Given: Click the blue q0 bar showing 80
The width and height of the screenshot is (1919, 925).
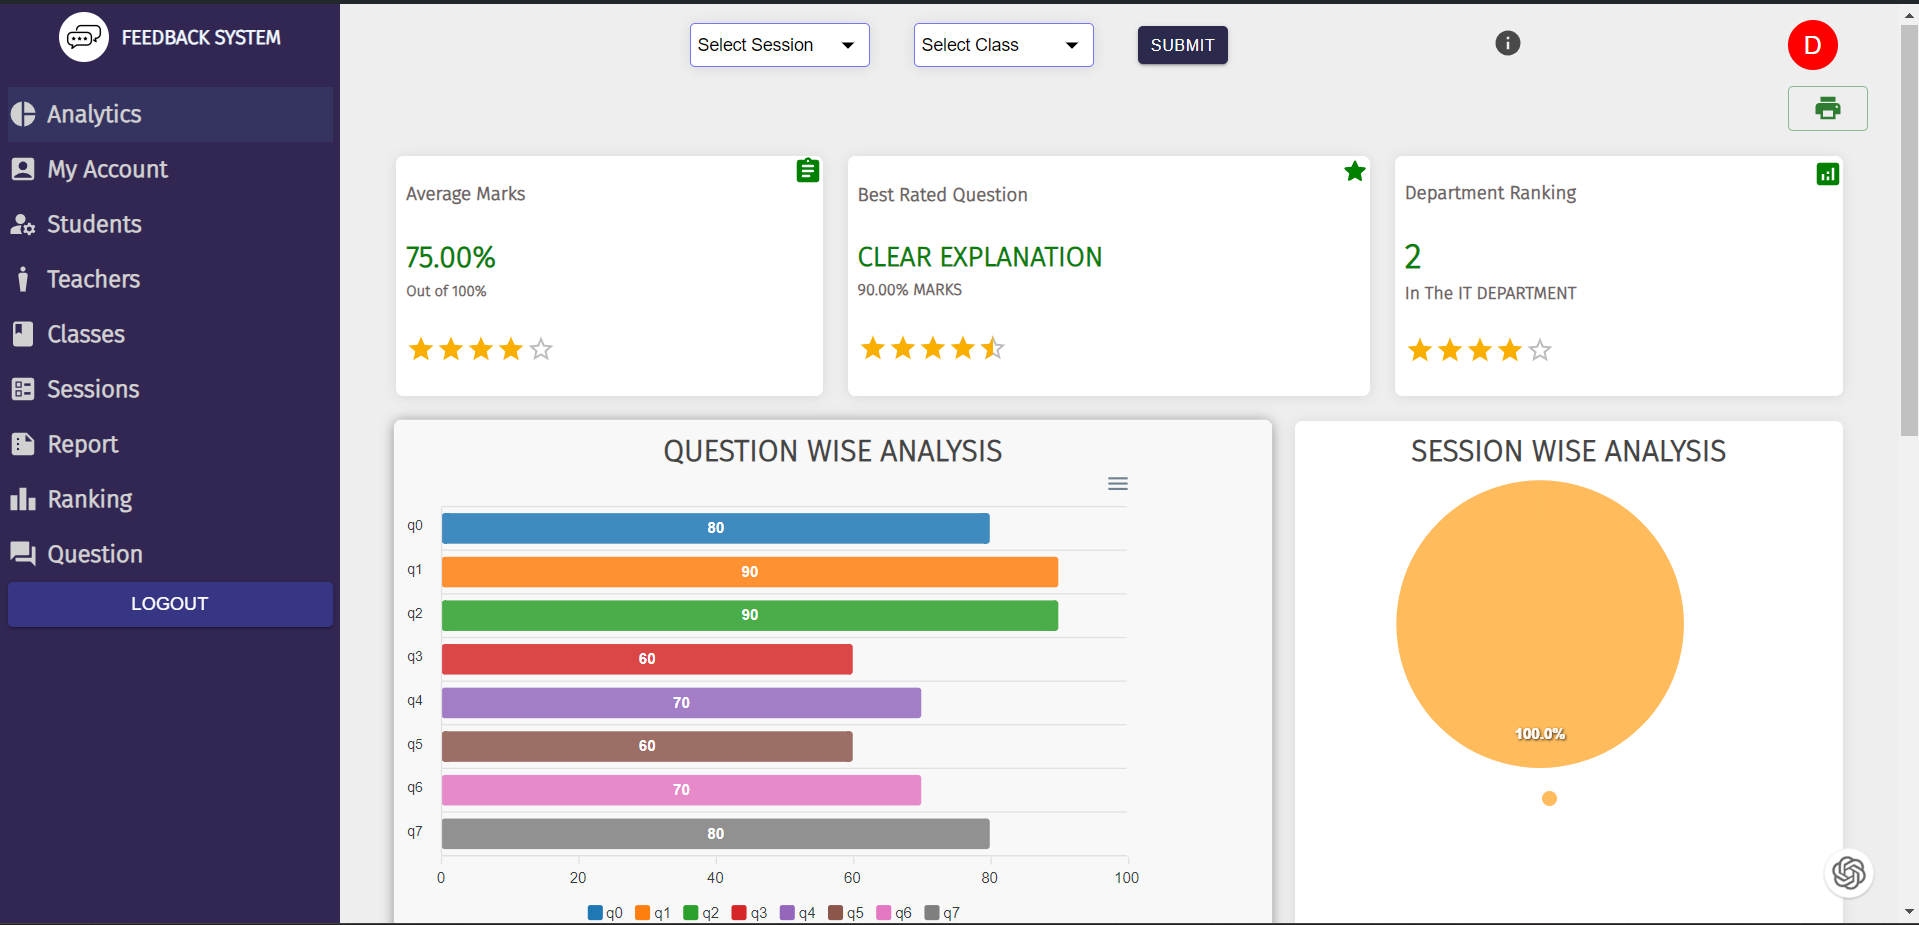Looking at the screenshot, I should (716, 528).
